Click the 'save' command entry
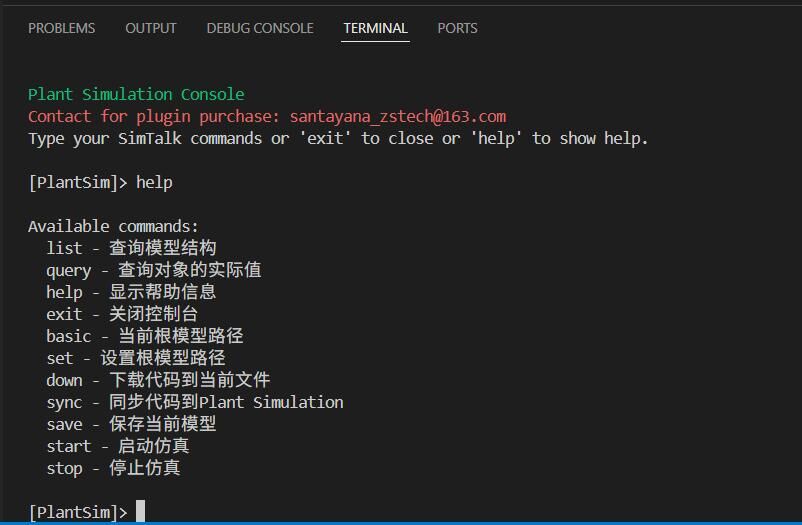The height and width of the screenshot is (525, 802). click(64, 424)
